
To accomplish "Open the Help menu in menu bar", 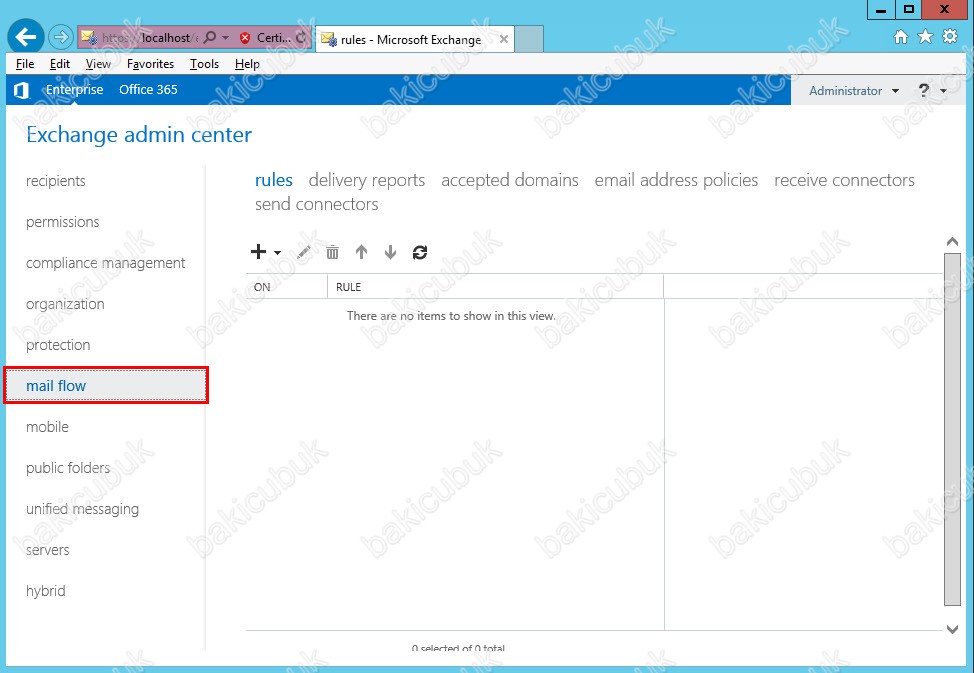I will click(x=247, y=64).
